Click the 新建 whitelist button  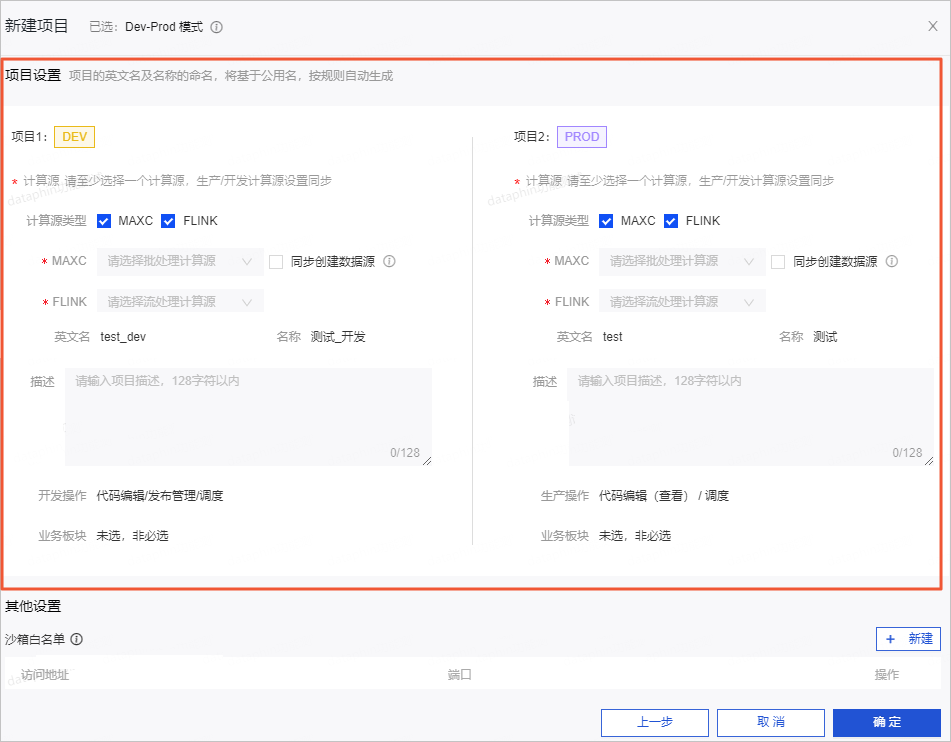tap(908, 639)
